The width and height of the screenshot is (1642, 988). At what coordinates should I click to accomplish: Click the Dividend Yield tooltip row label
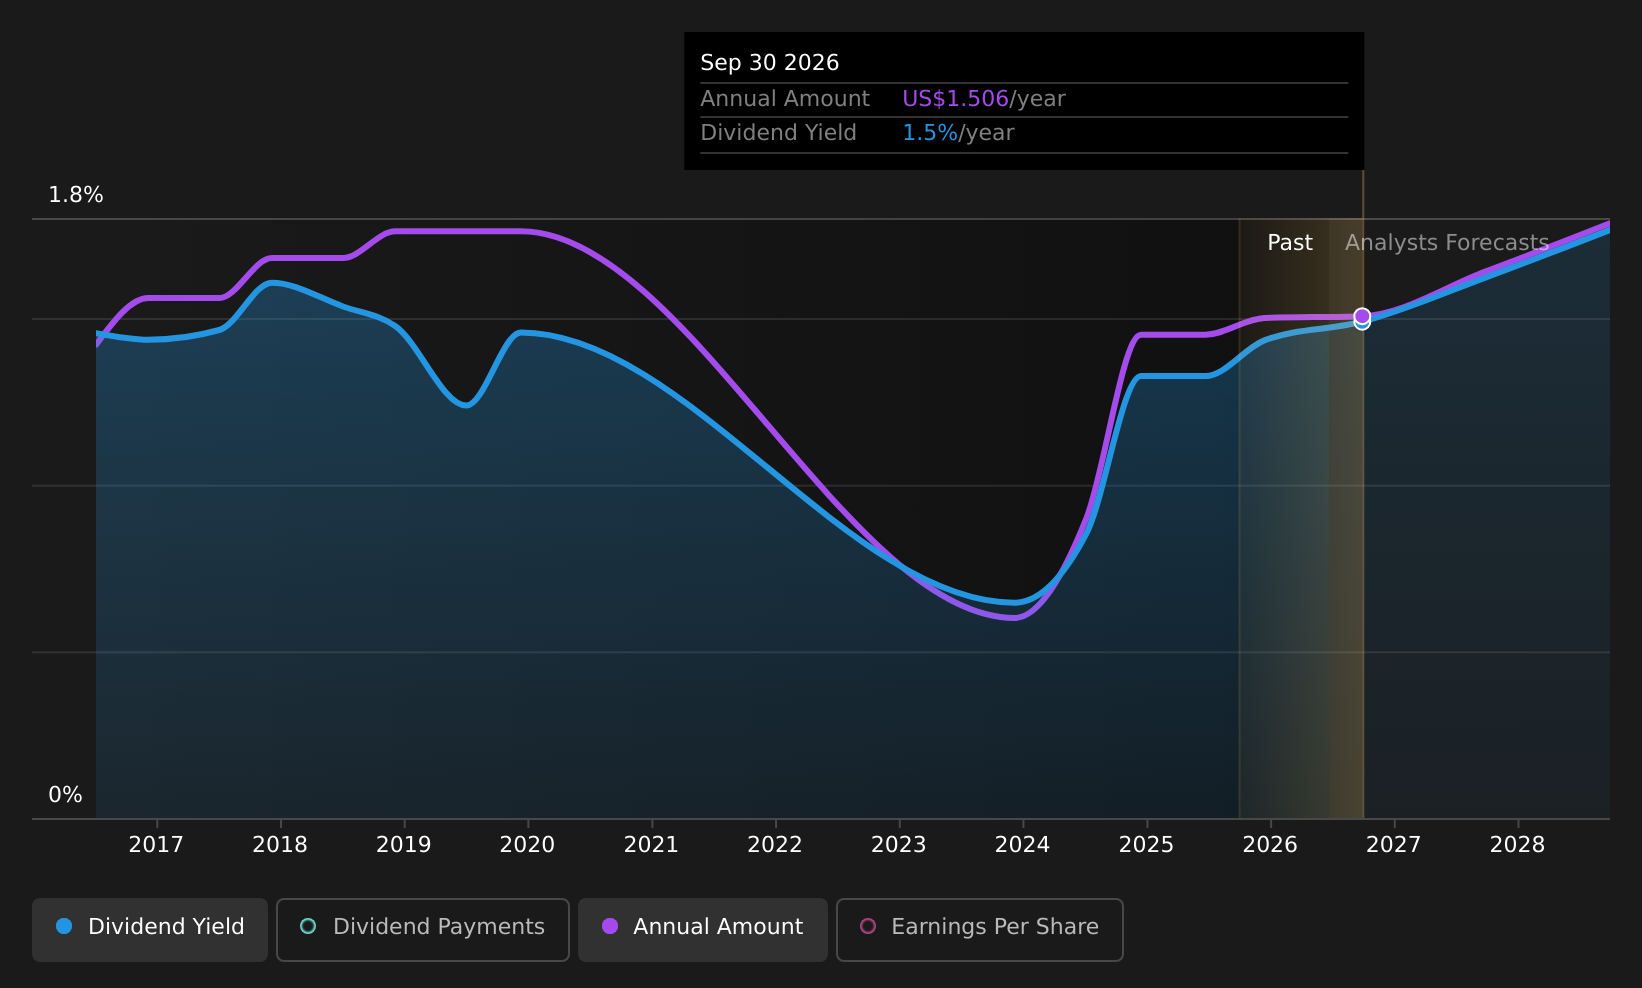pyautogui.click(x=779, y=133)
